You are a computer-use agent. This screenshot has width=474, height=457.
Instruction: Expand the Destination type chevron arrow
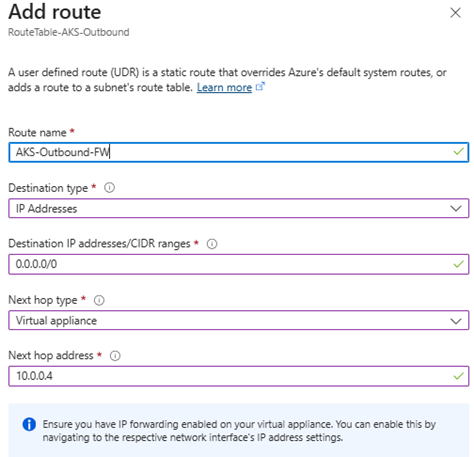pyautogui.click(x=456, y=209)
